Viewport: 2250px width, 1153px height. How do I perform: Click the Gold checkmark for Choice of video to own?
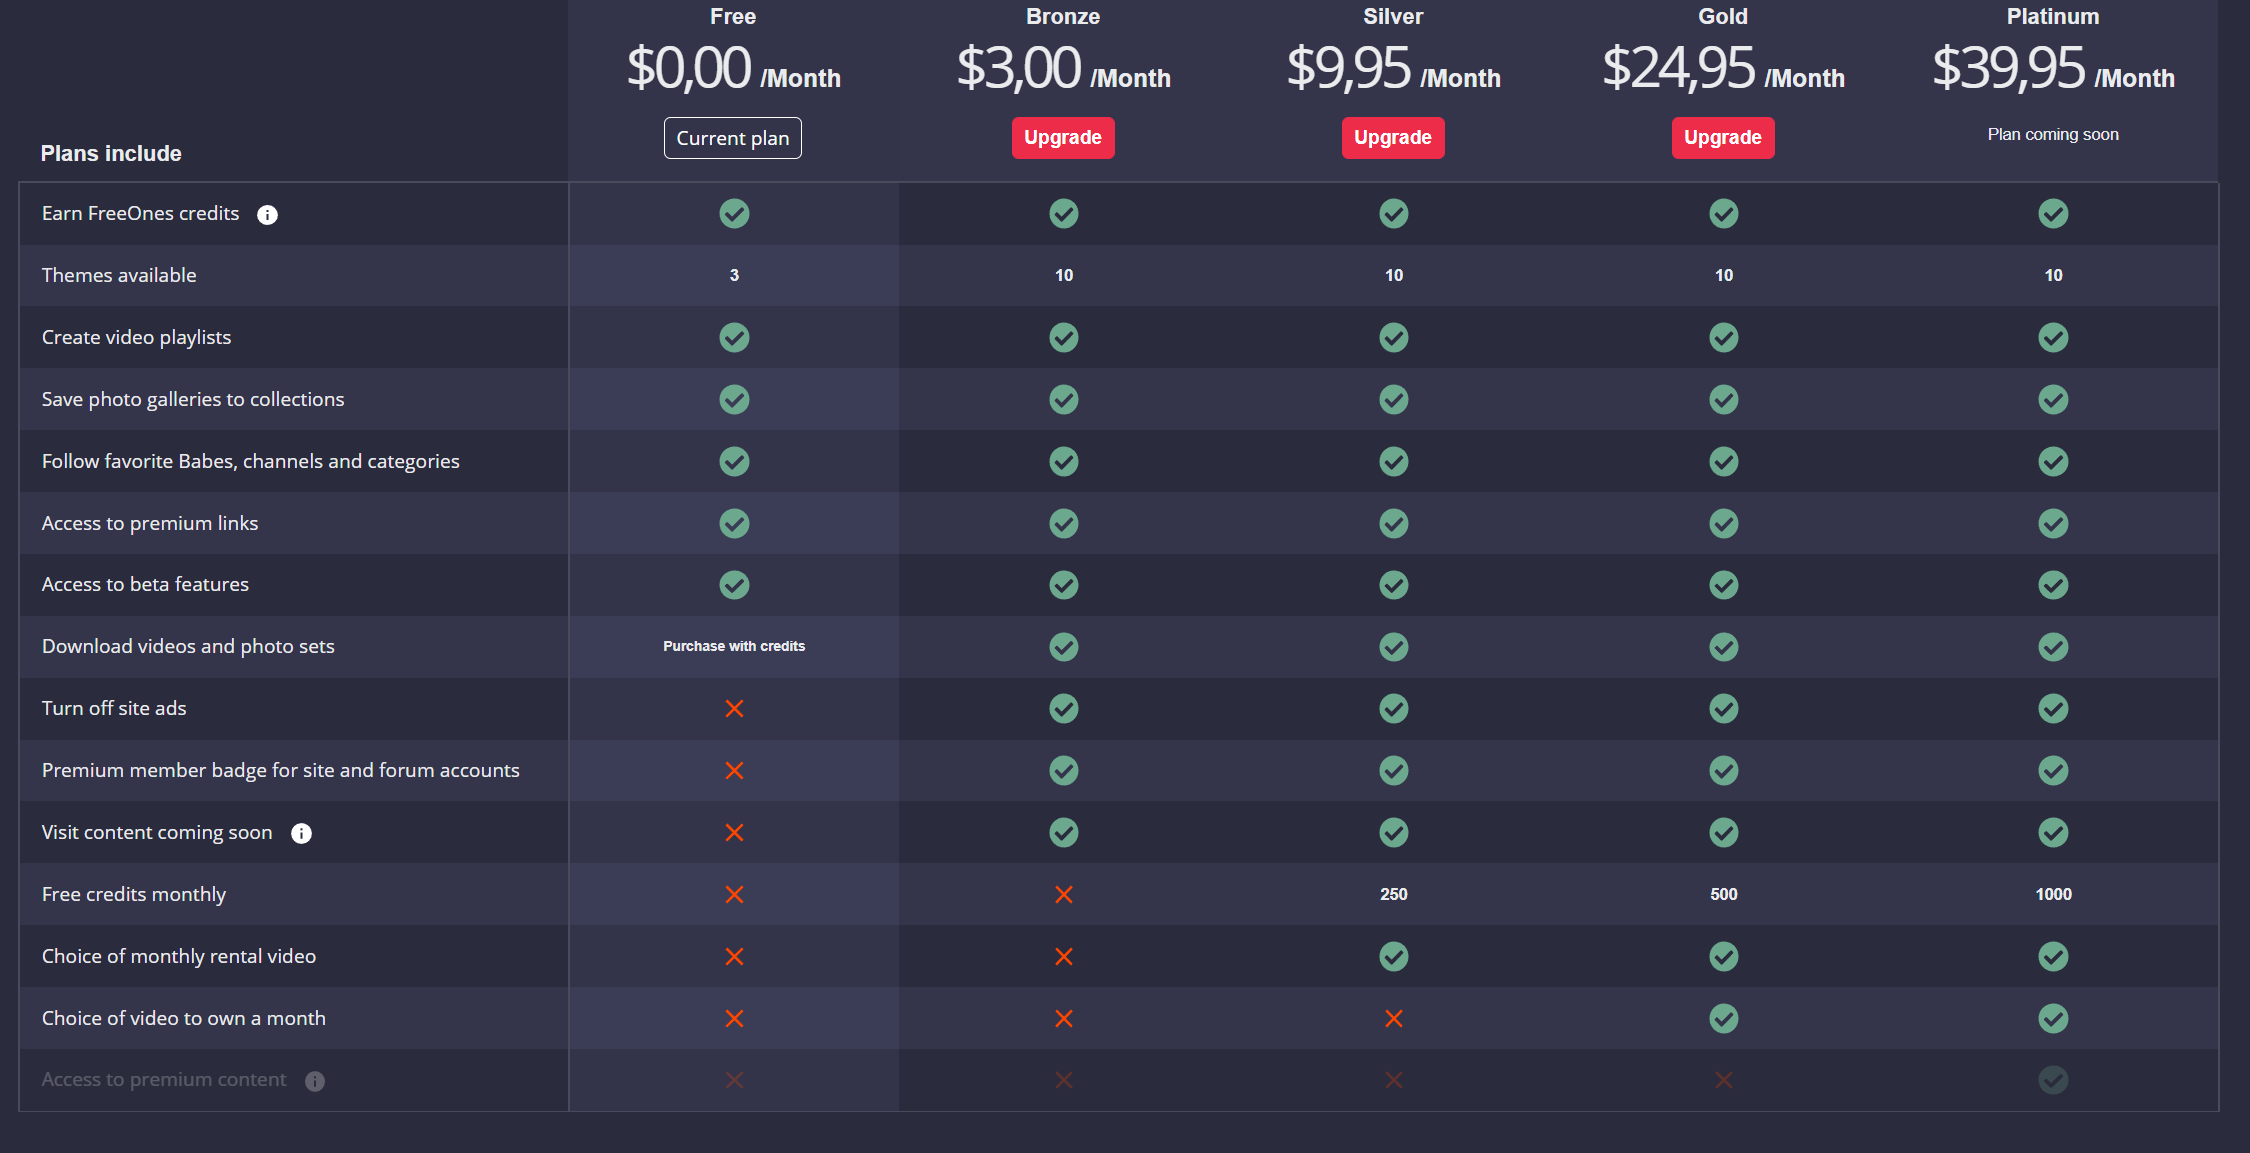1723,1019
